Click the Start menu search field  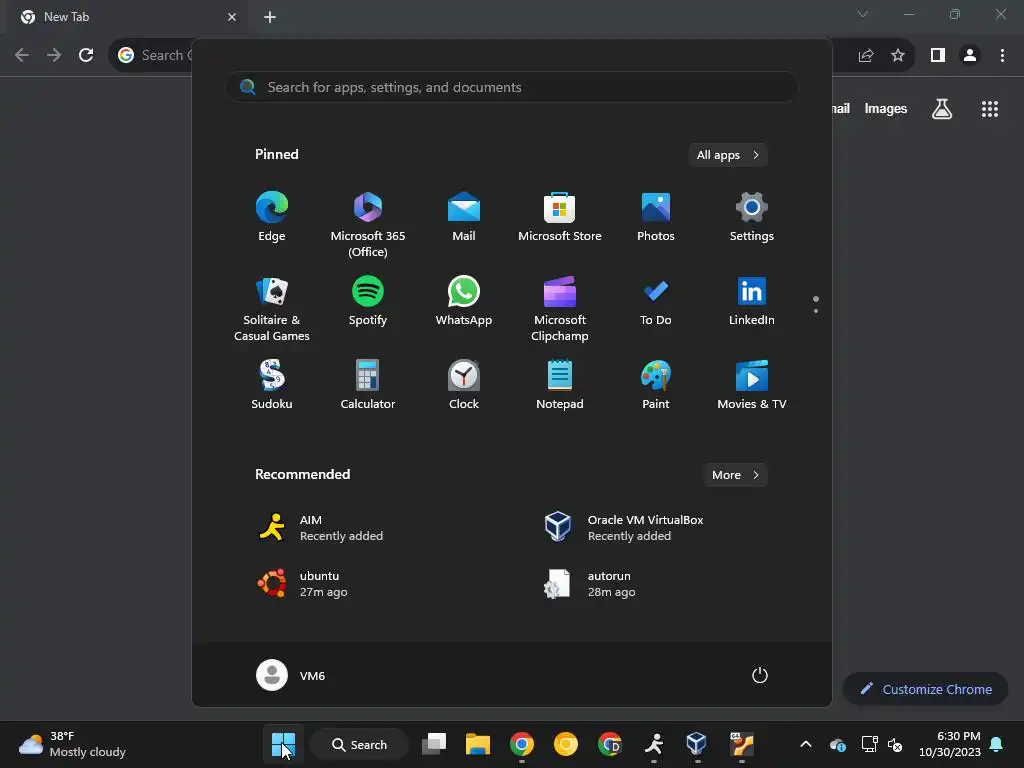click(x=511, y=87)
